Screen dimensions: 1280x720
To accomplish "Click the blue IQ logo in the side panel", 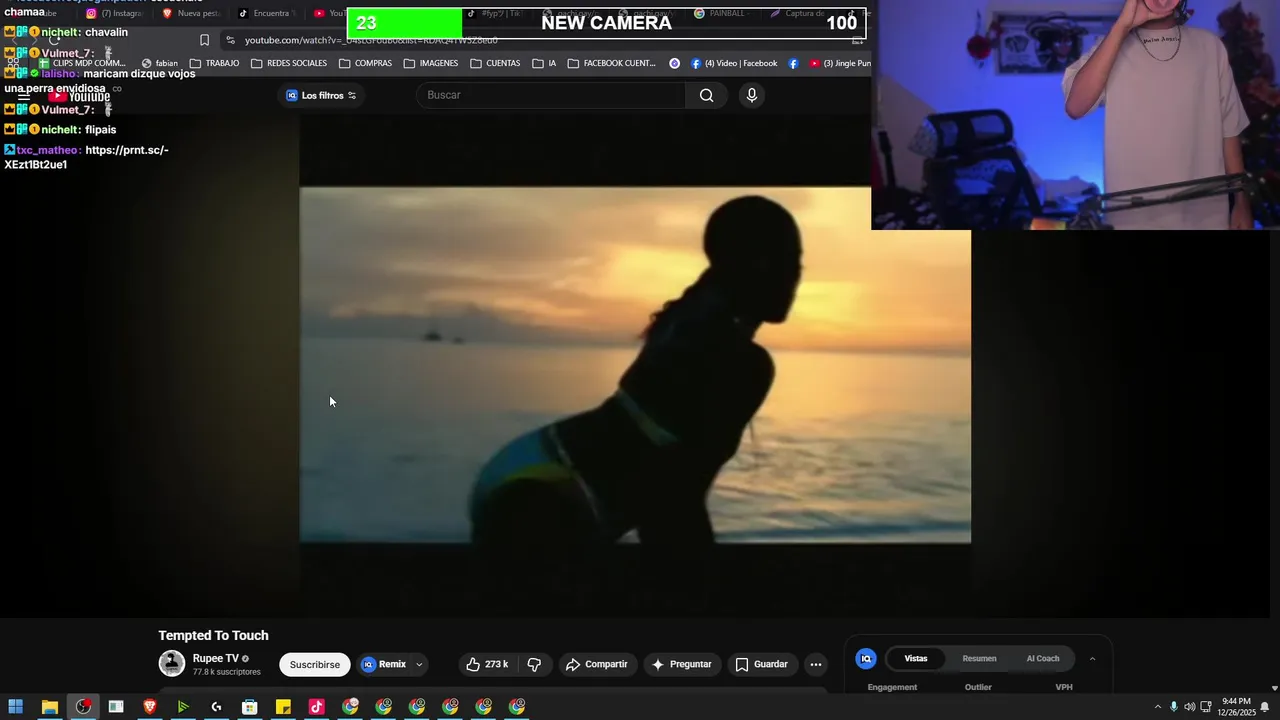I will click(x=866, y=658).
